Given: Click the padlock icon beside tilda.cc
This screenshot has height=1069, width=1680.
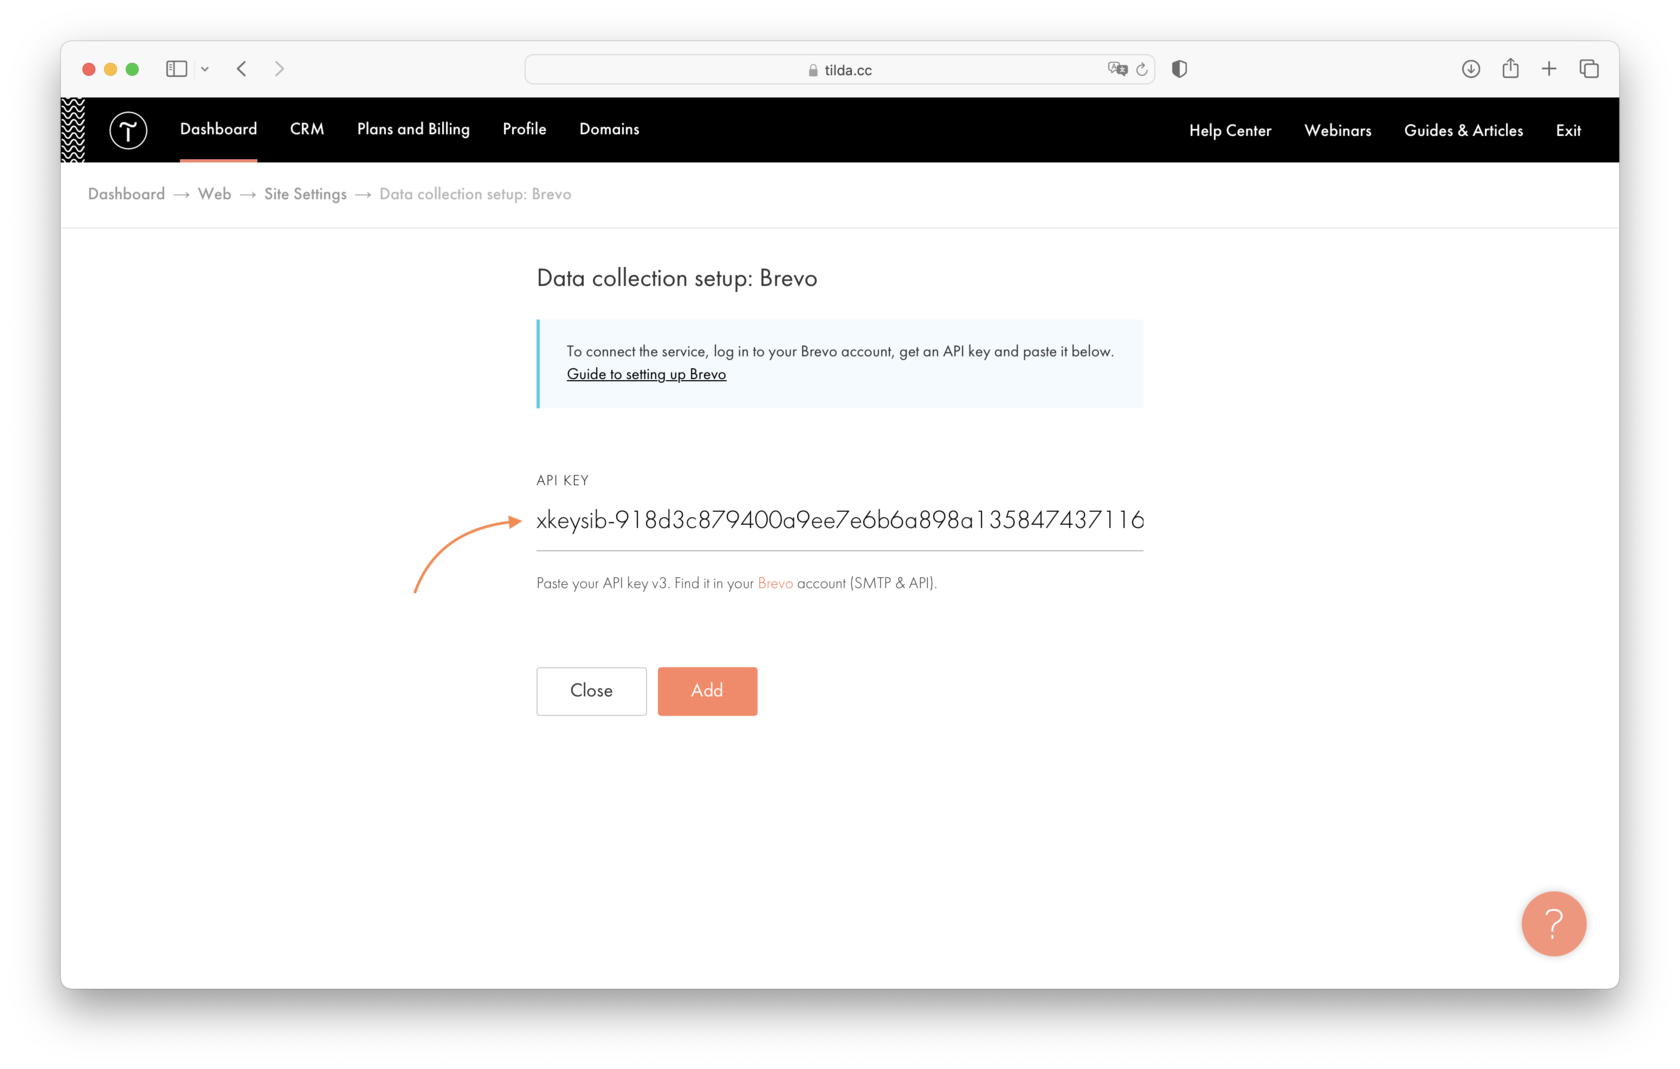Looking at the screenshot, I should 813,70.
